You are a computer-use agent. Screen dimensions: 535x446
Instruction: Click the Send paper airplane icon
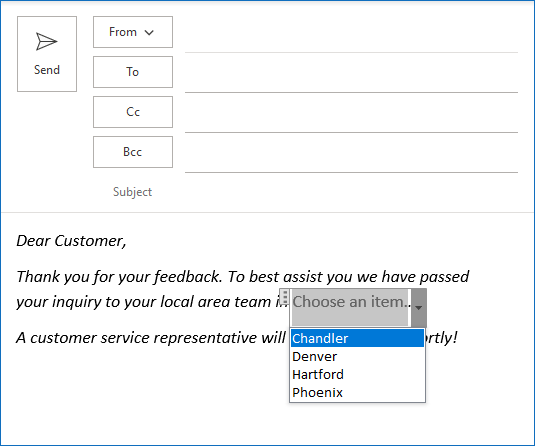pyautogui.click(x=46, y=42)
